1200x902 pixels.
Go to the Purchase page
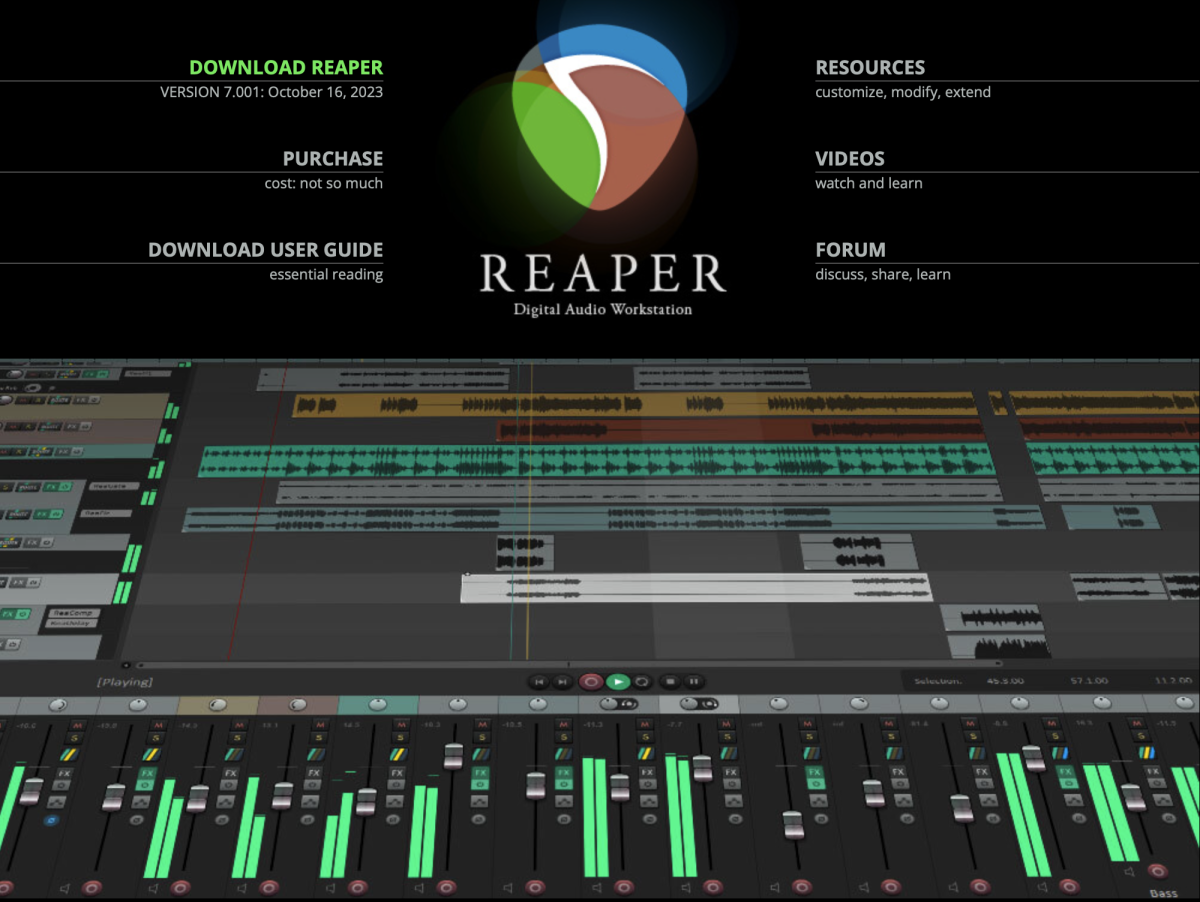click(x=333, y=159)
